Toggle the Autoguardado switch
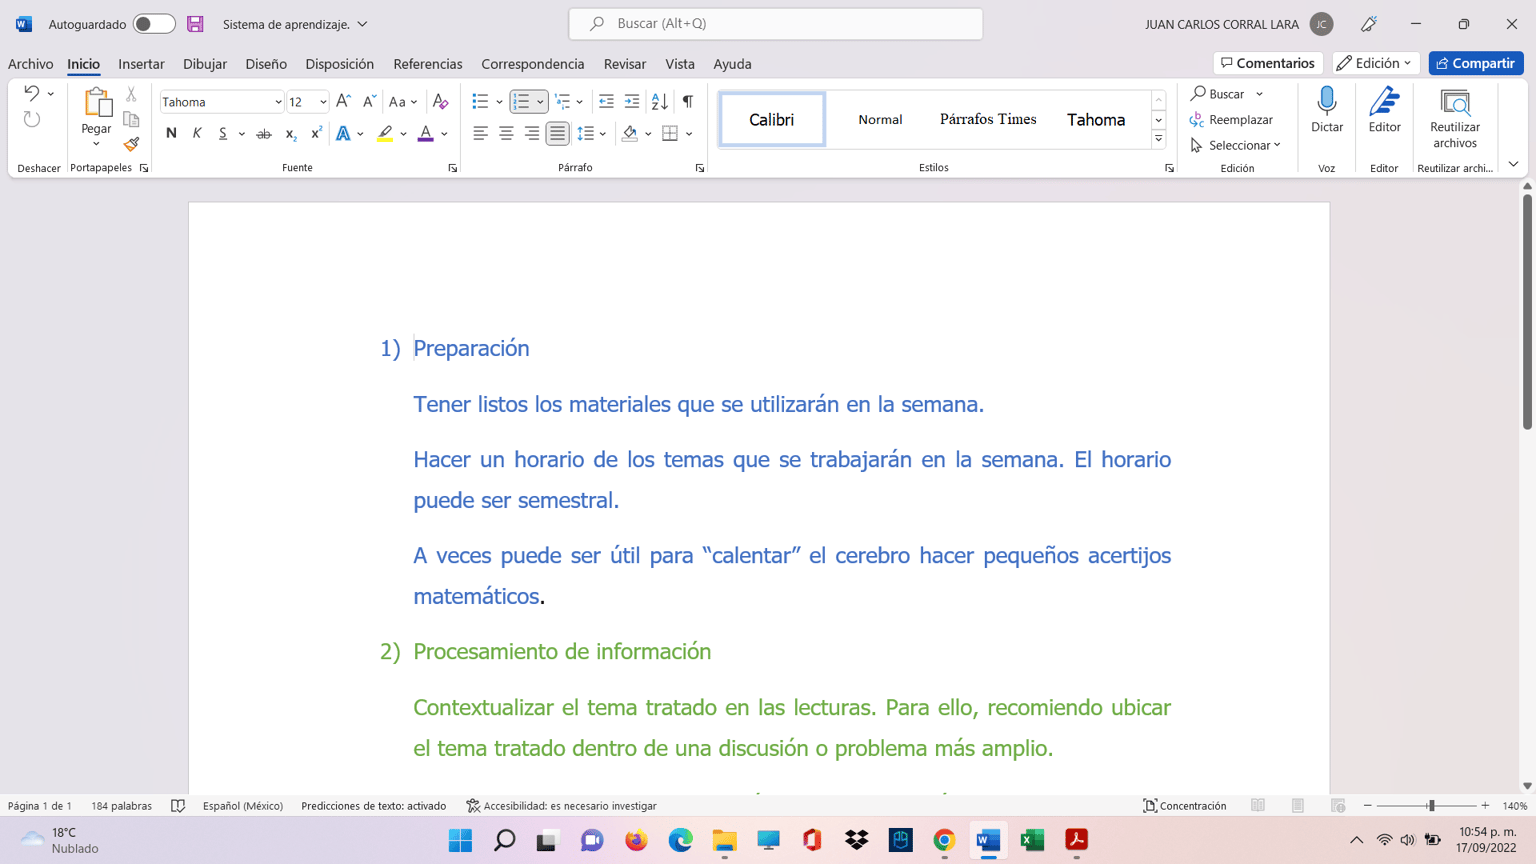This screenshot has height=864, width=1536. pyautogui.click(x=153, y=24)
